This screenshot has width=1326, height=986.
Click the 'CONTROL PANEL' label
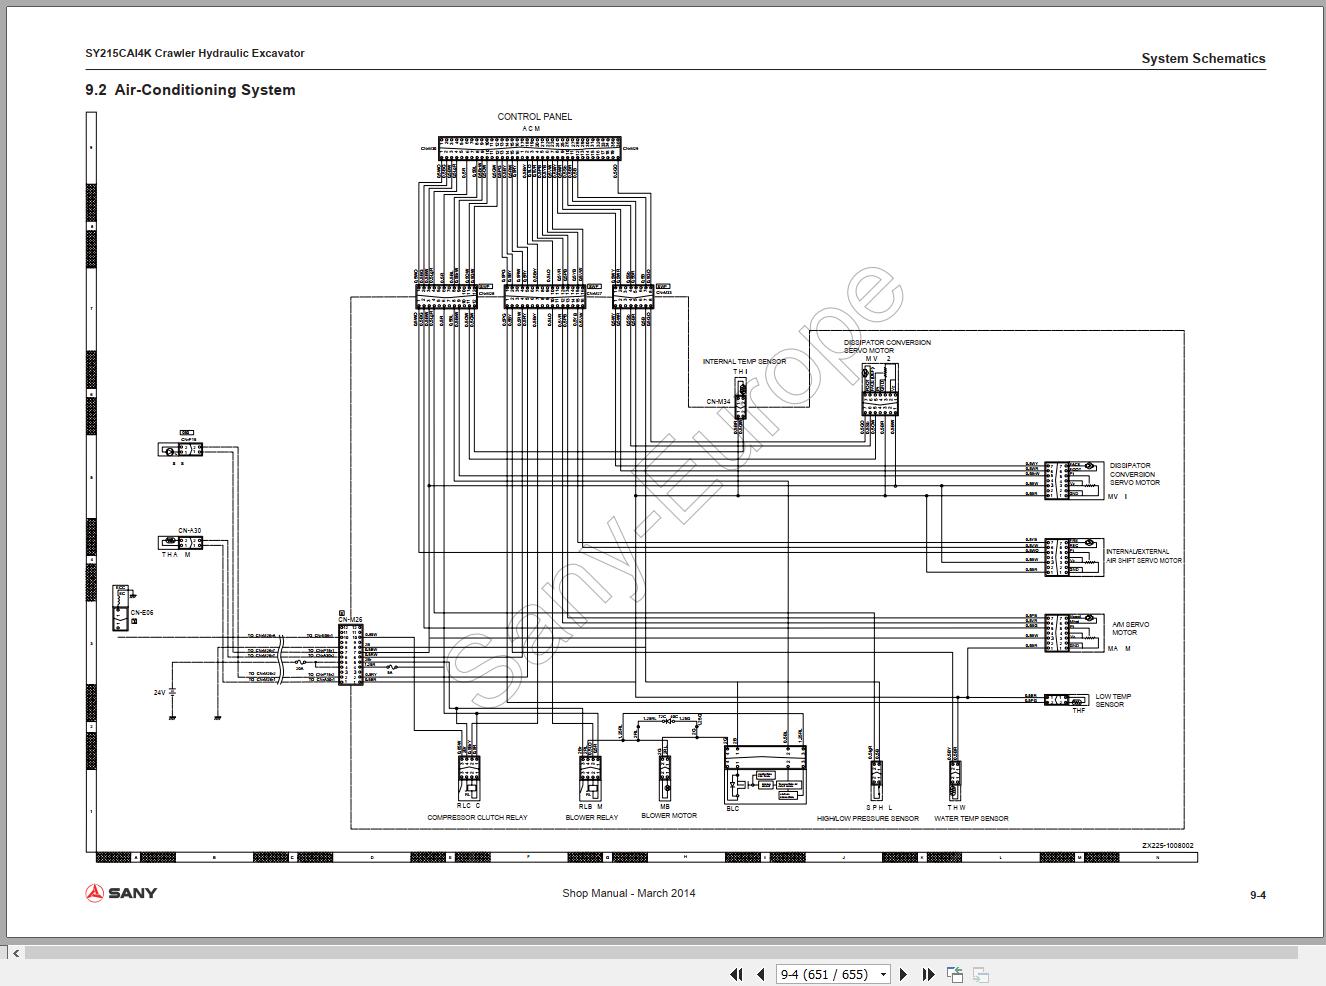(535, 117)
